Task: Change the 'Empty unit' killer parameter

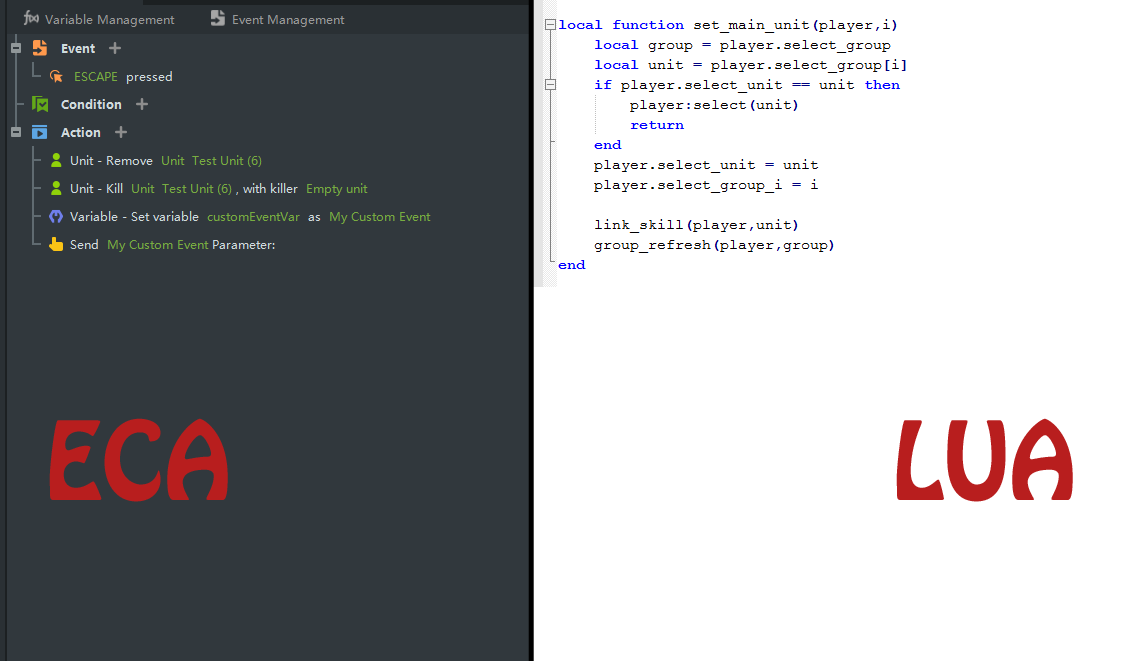Action: [337, 188]
